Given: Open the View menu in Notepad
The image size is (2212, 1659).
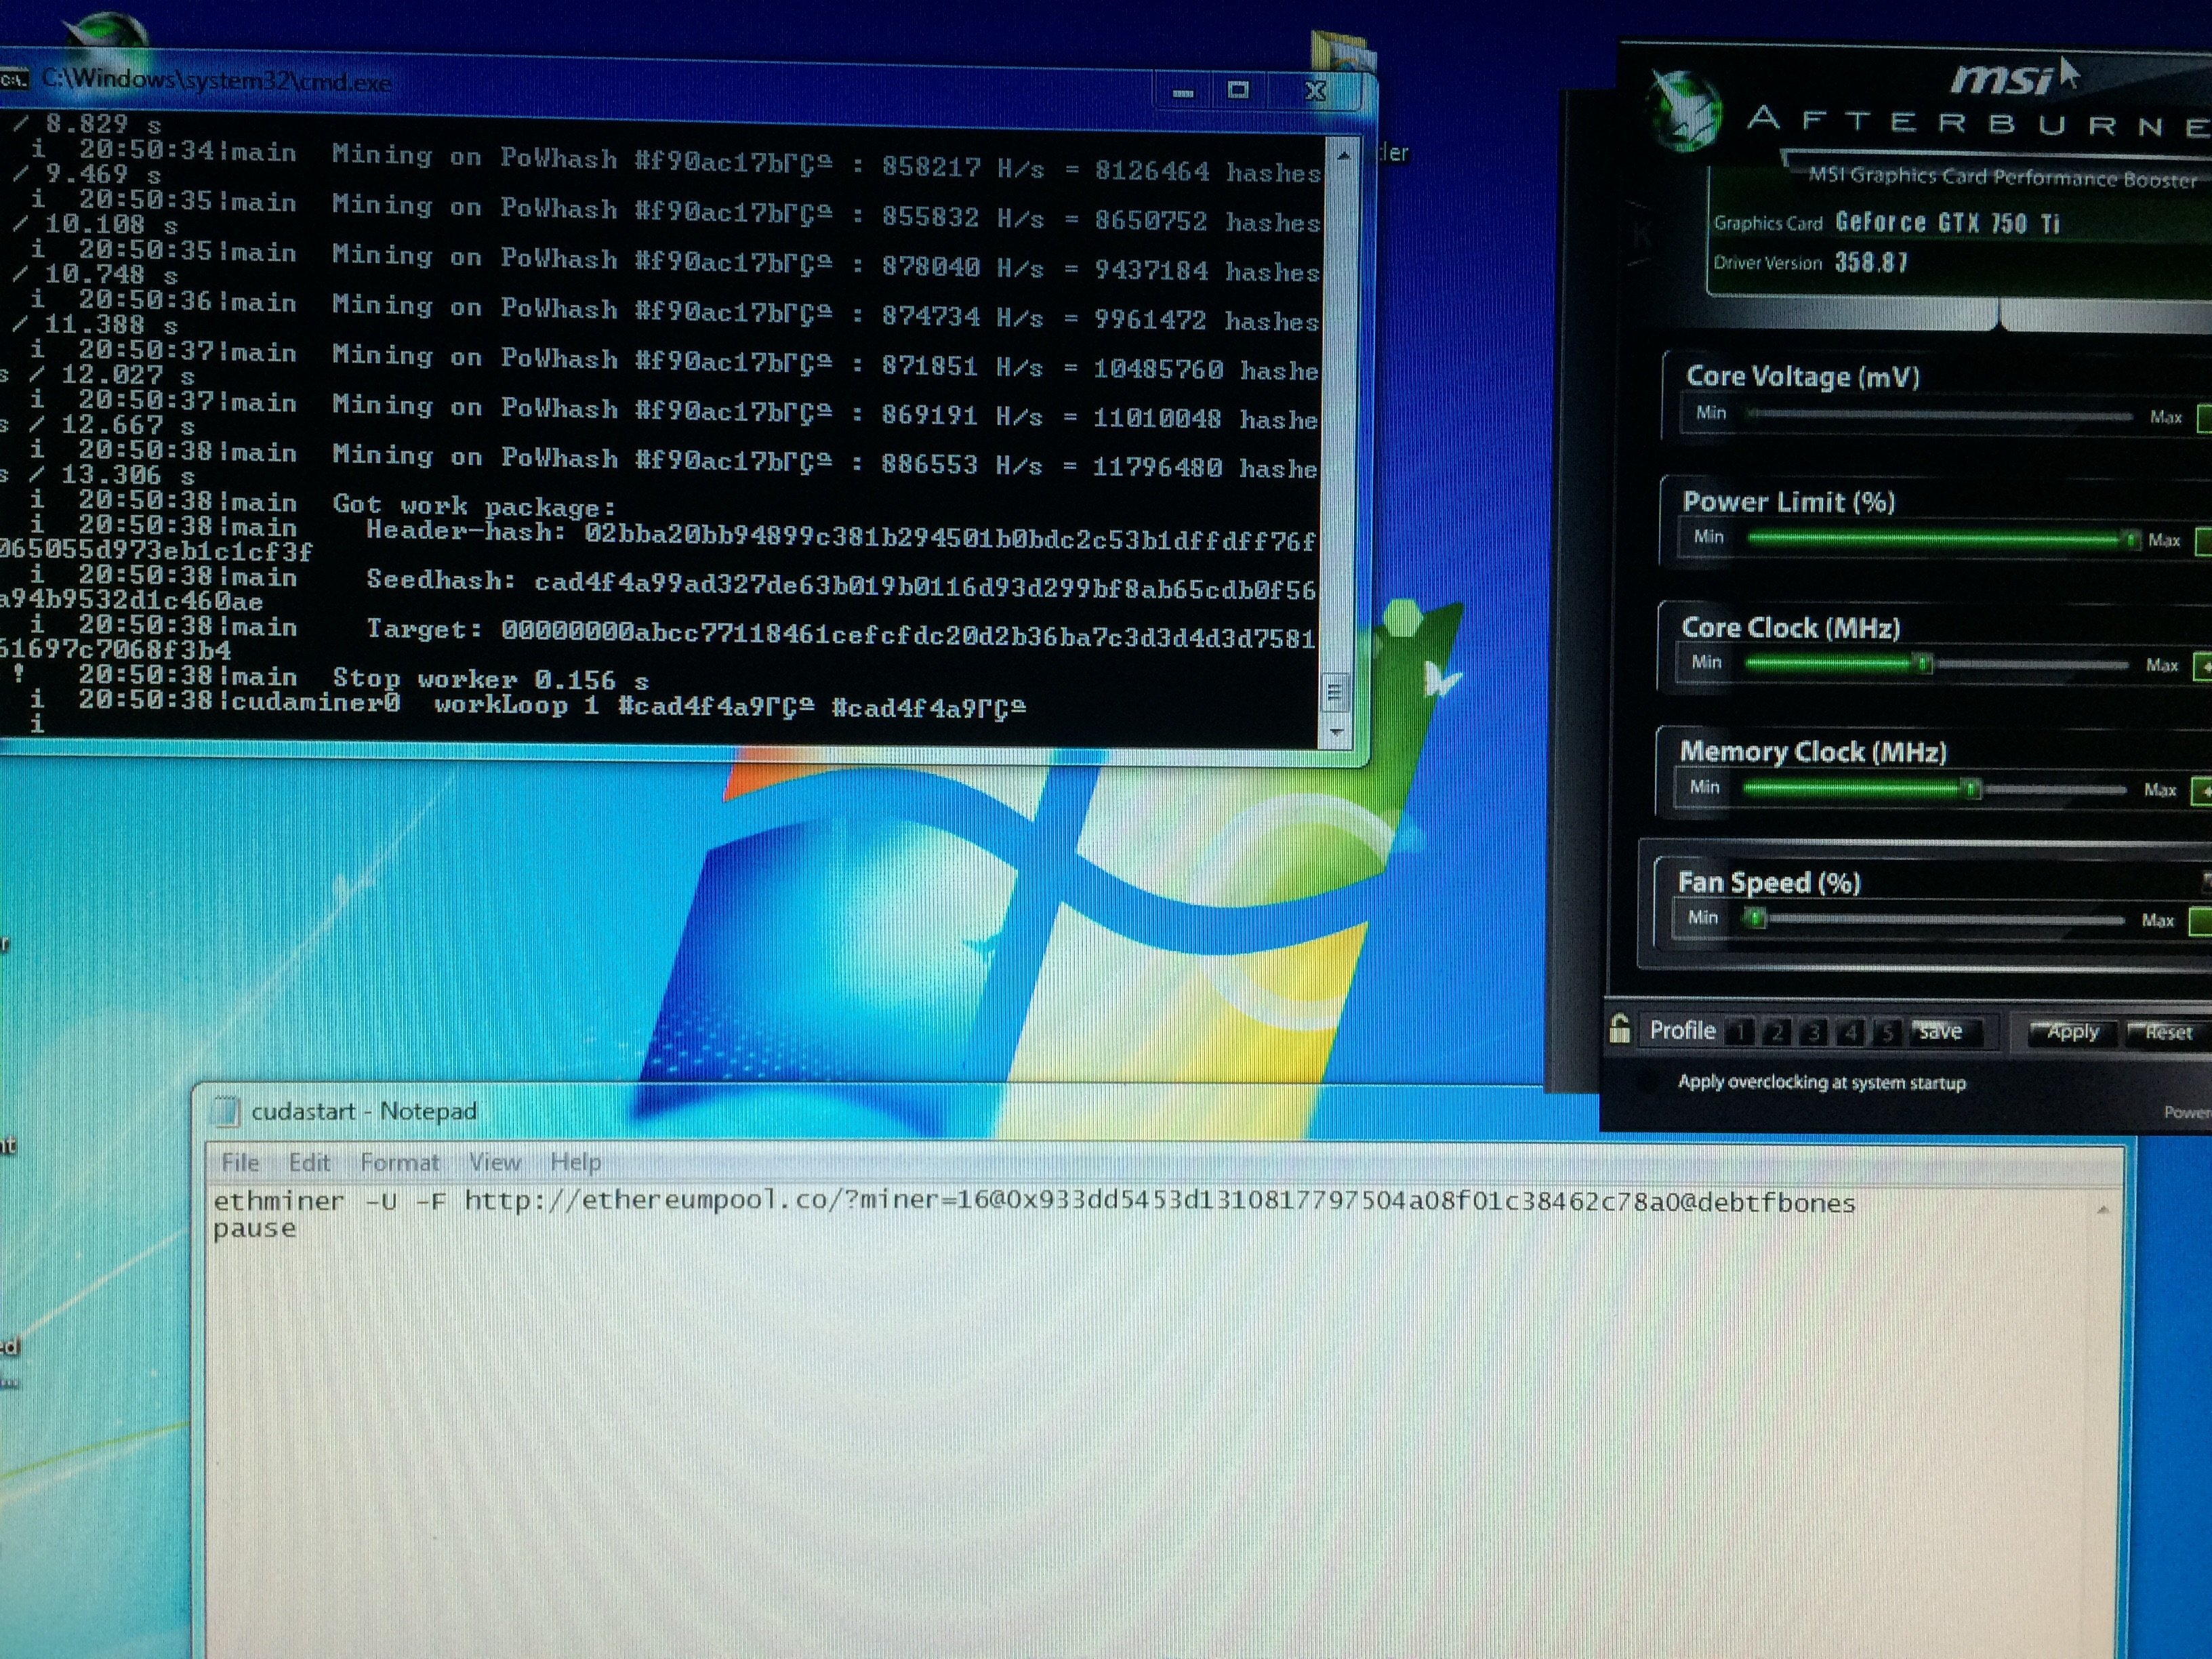Looking at the screenshot, I should (495, 1162).
